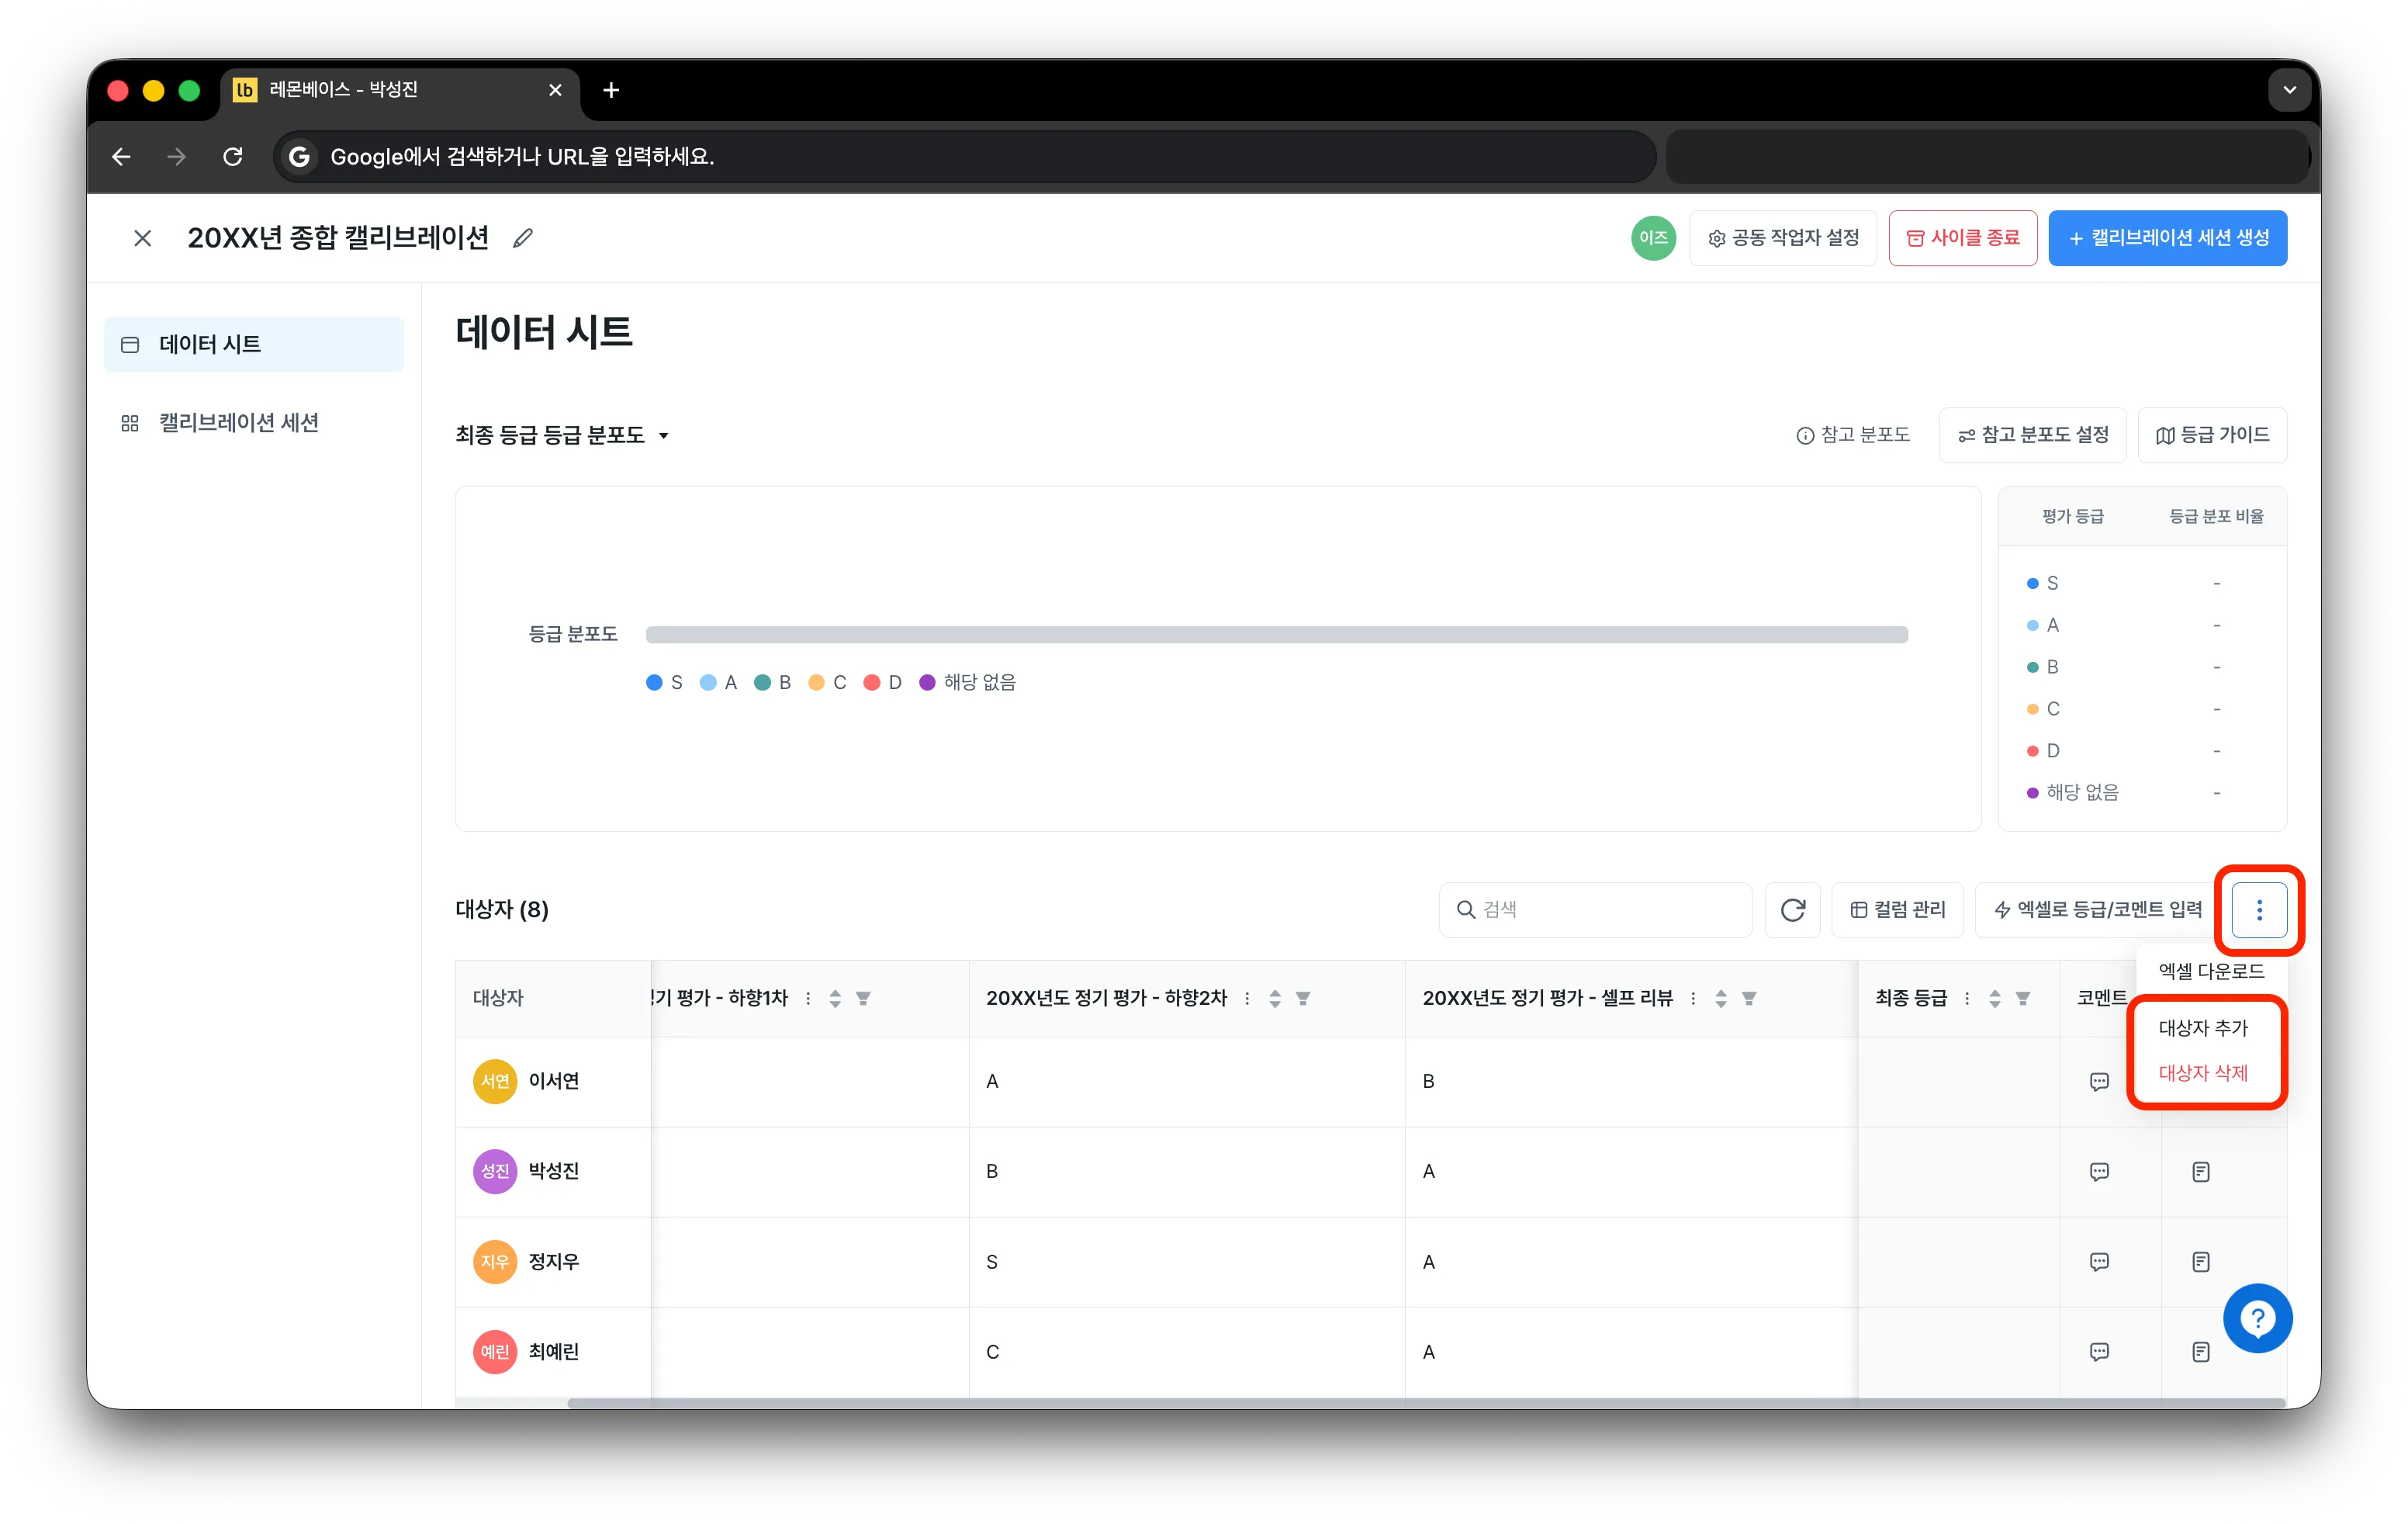Close the calibration cycle with X icon
2408x1524 pixels.
143,238
